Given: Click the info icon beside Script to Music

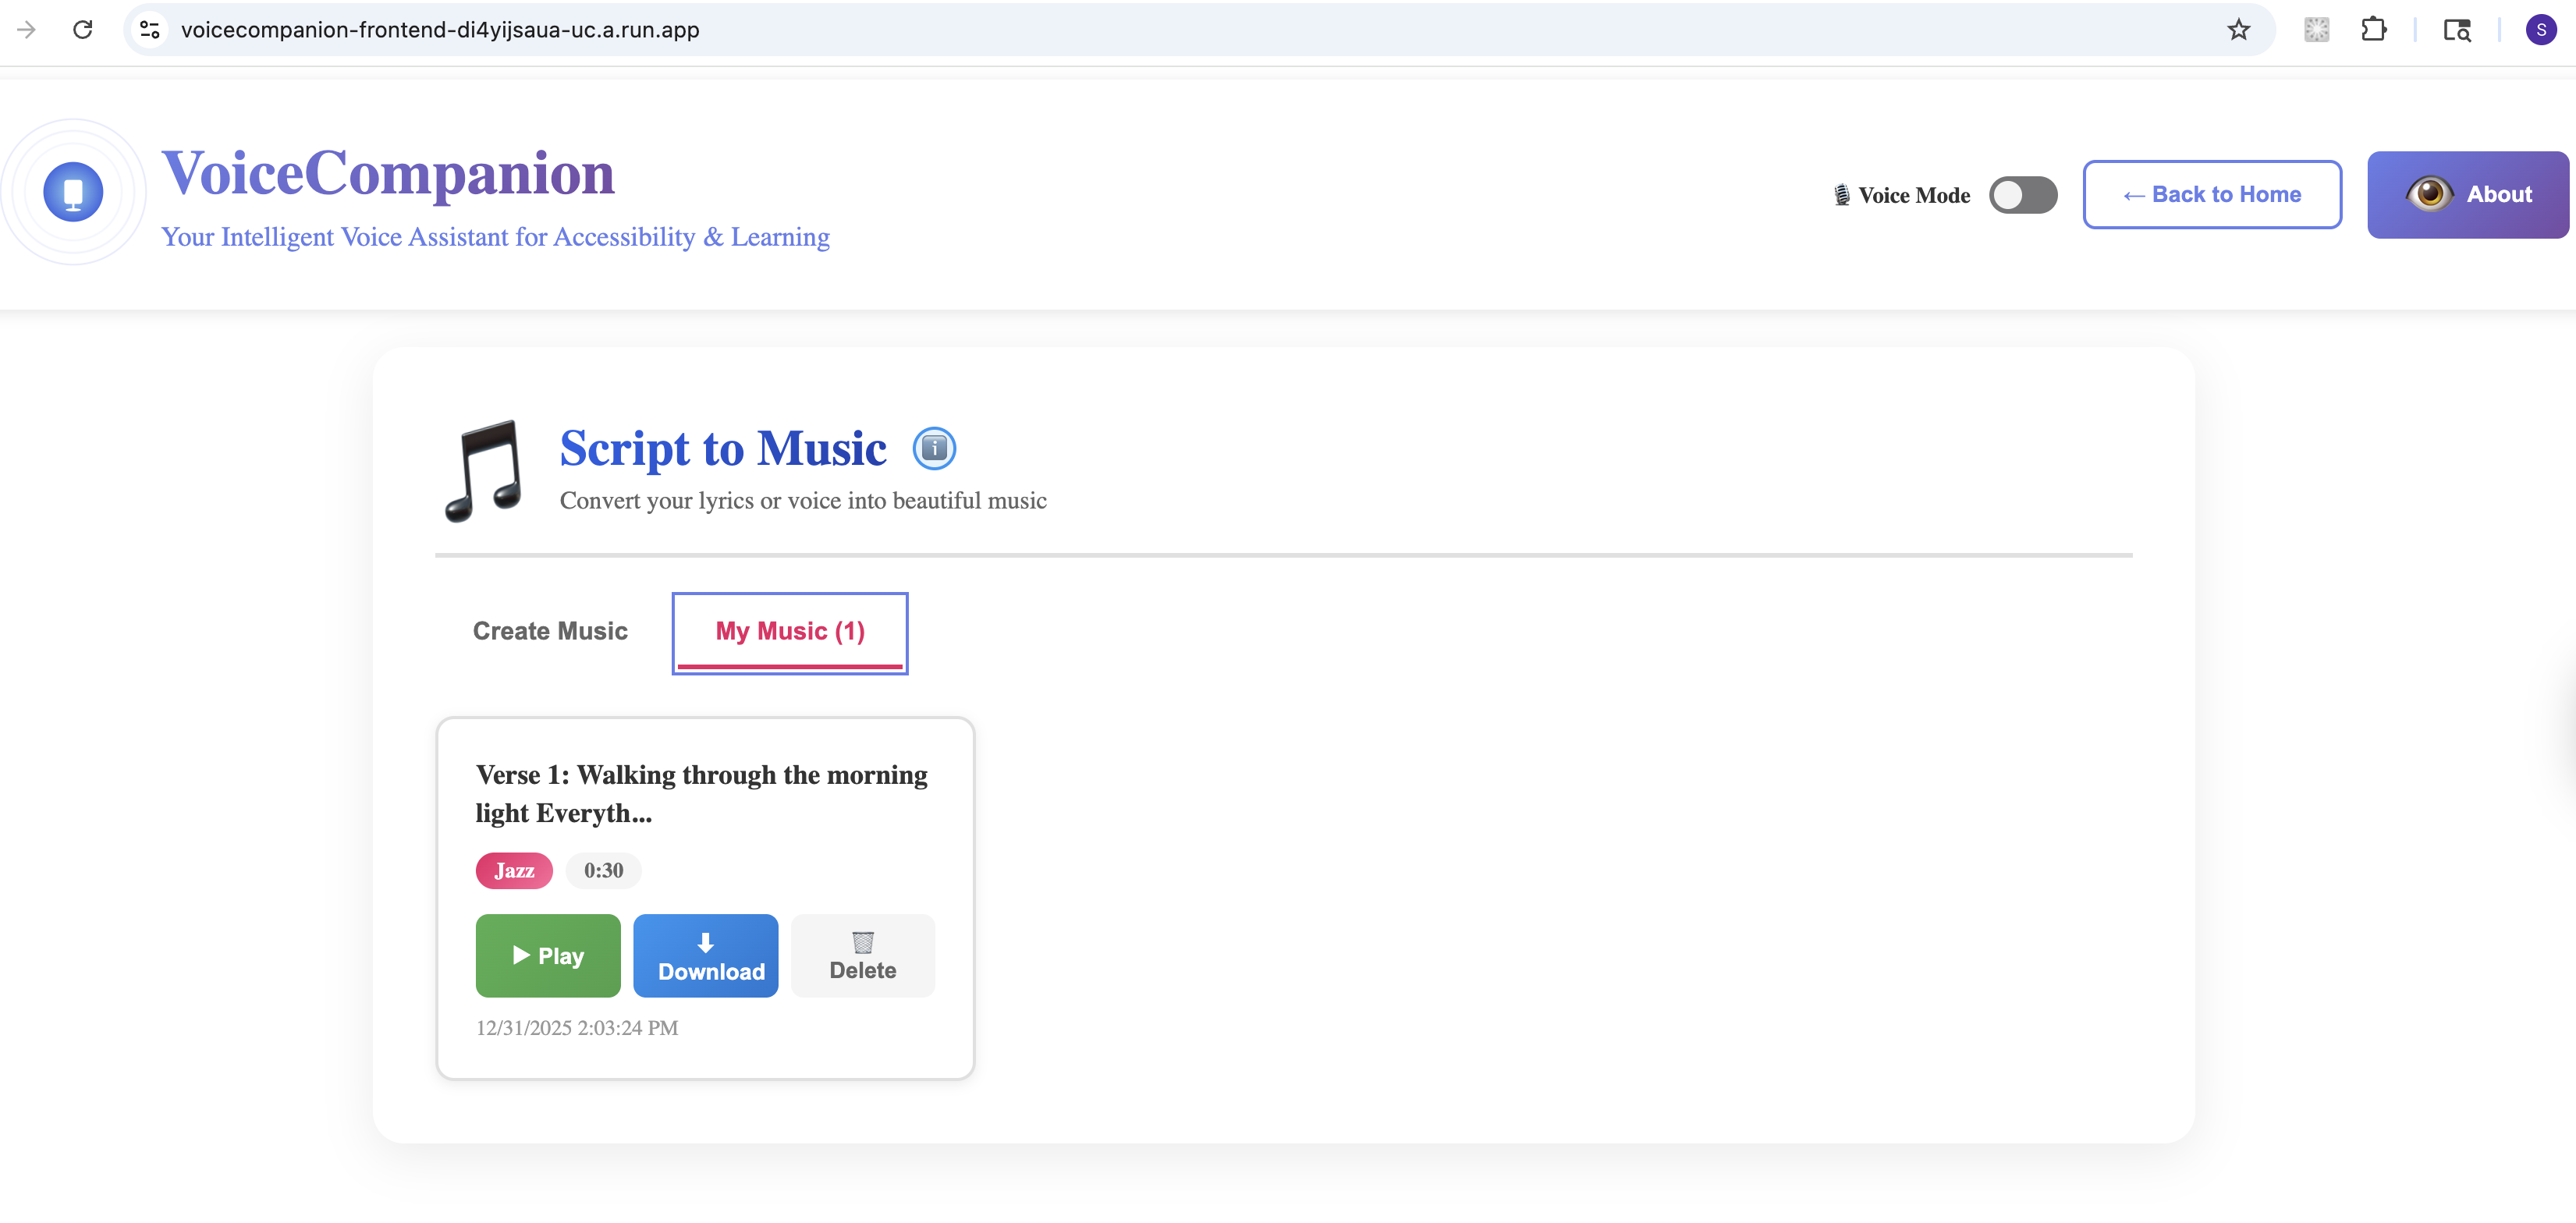Looking at the screenshot, I should pyautogui.click(x=934, y=448).
